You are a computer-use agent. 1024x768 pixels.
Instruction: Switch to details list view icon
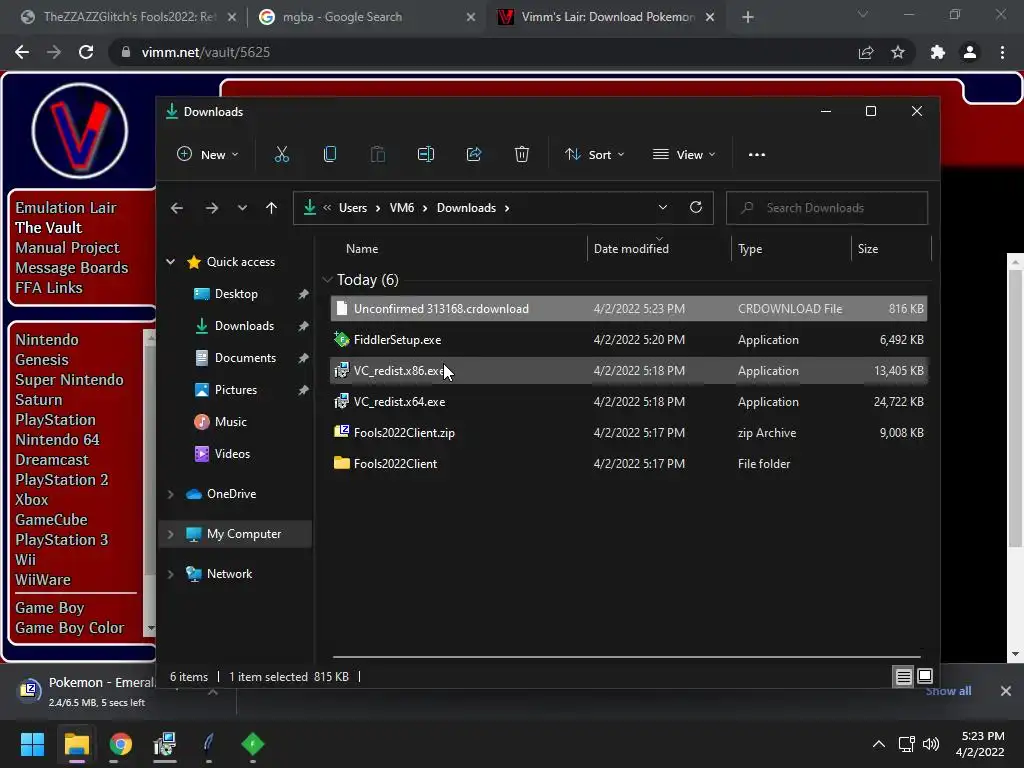(903, 677)
